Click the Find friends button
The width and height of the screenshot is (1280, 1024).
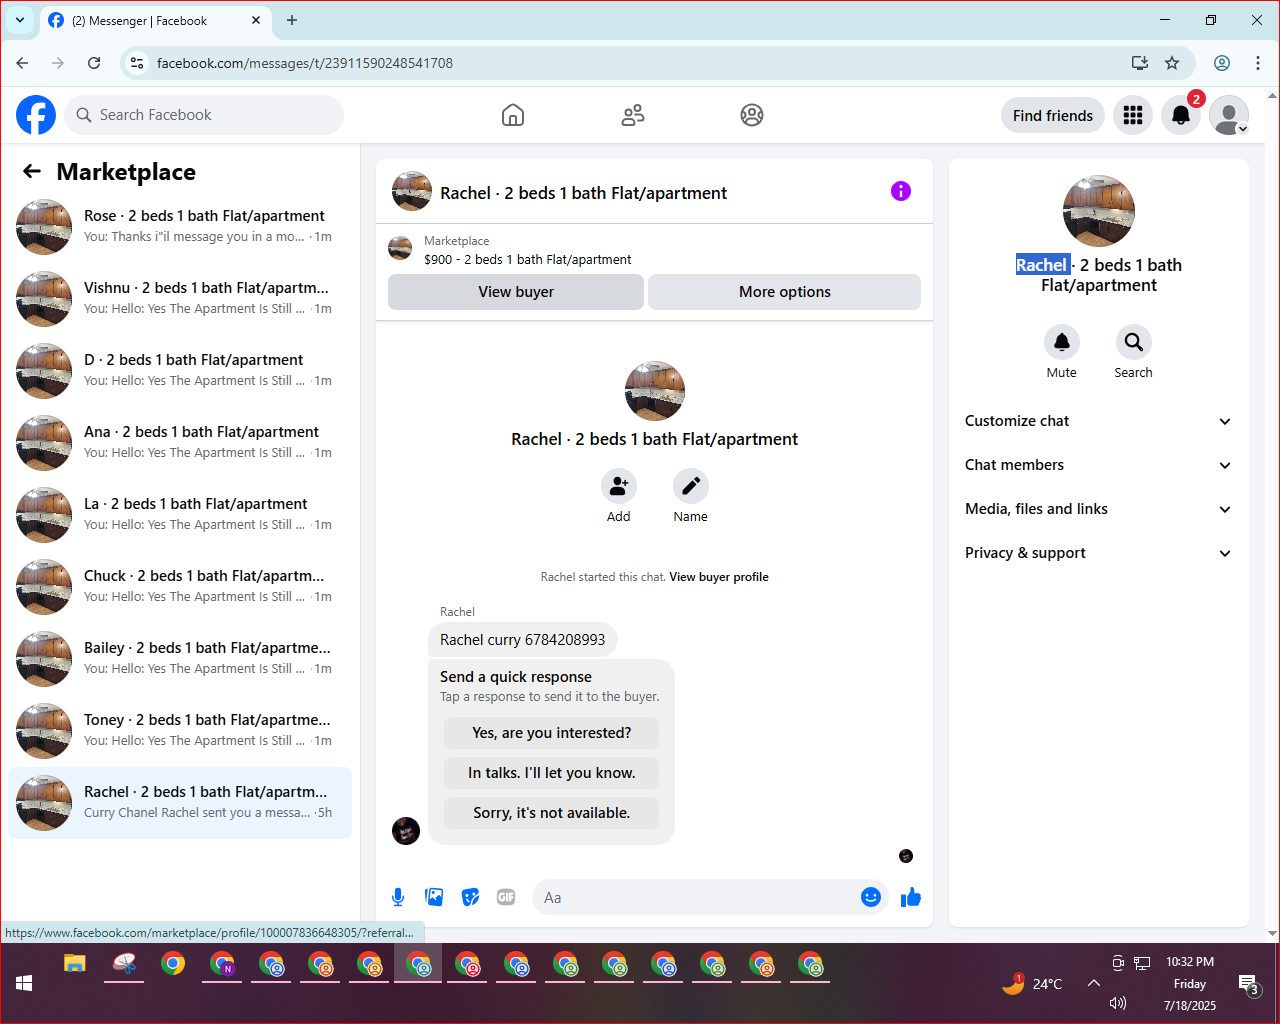click(x=1053, y=115)
